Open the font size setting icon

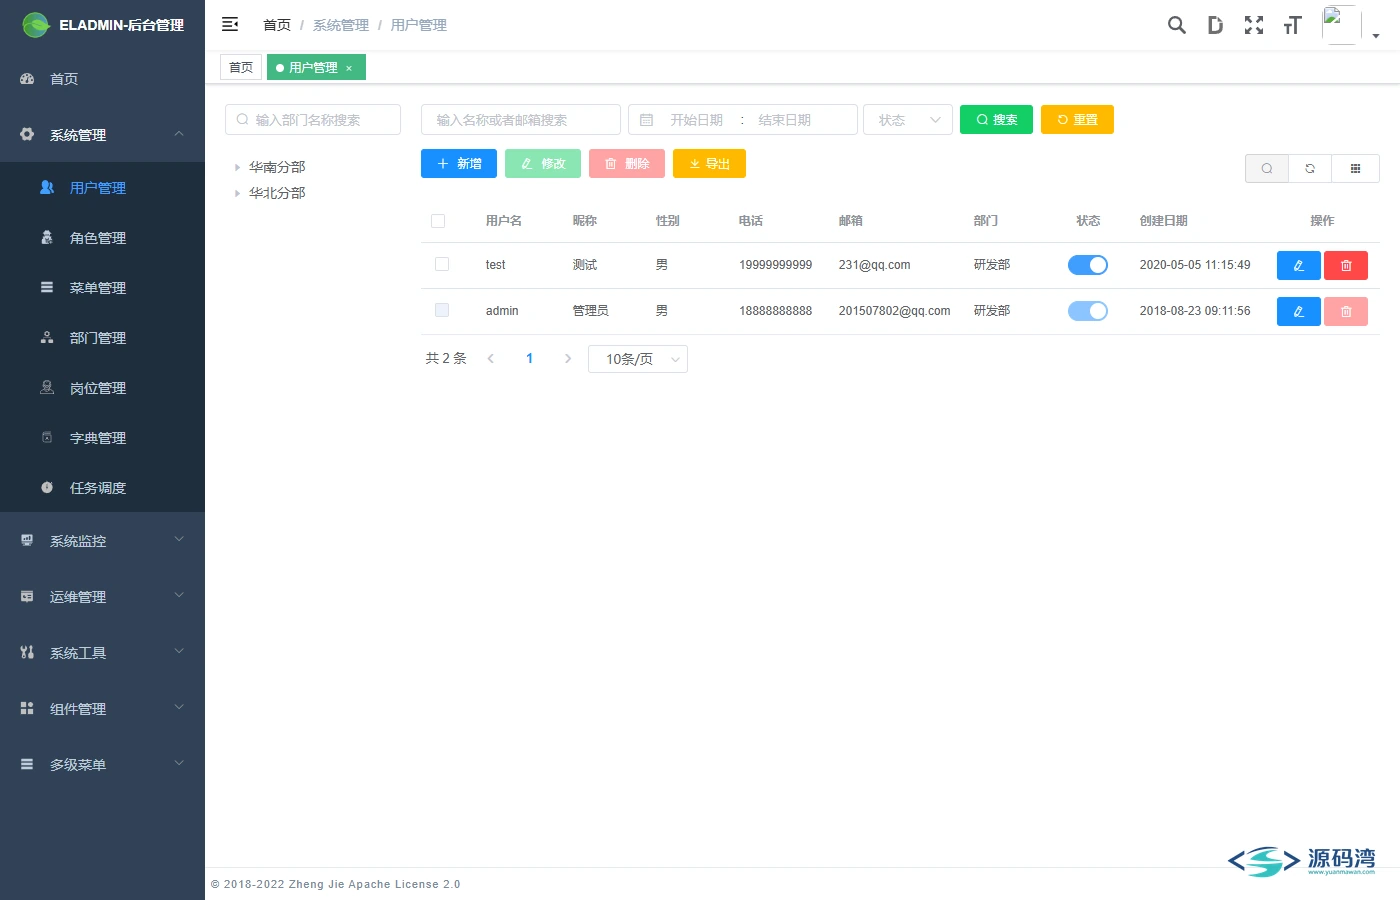click(1292, 25)
